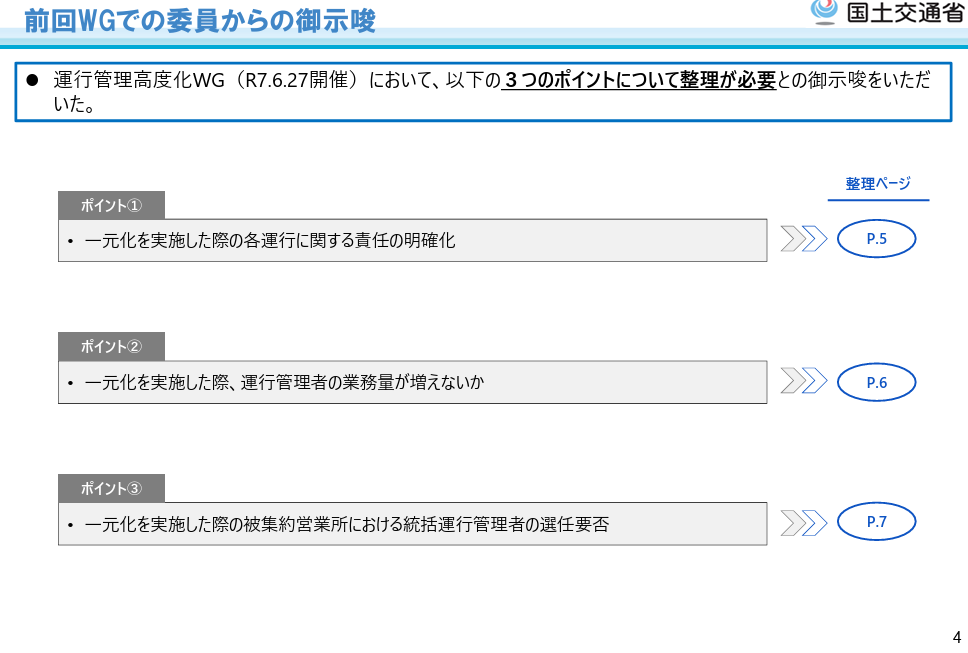This screenshot has height=653, width=968.
Task: Select the ポイント① label tab
Action: pyautogui.click(x=111, y=205)
